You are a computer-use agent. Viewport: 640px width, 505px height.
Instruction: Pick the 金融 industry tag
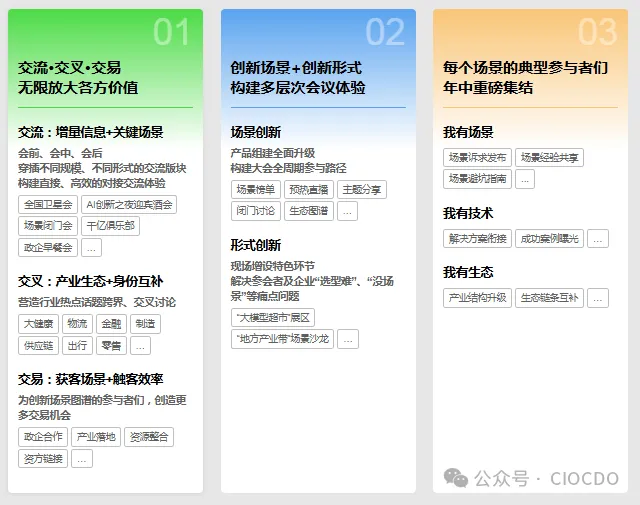(110, 324)
